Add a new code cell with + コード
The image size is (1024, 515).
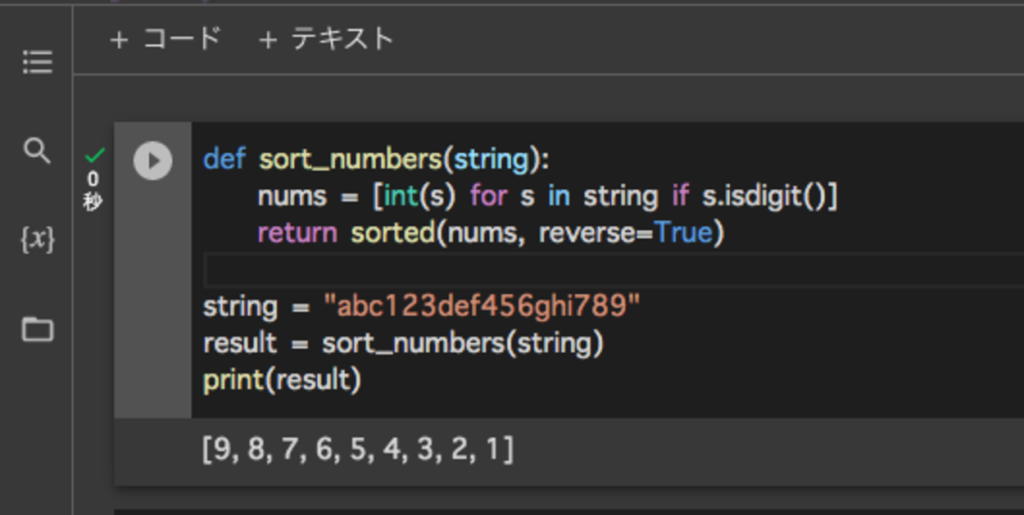coord(165,40)
